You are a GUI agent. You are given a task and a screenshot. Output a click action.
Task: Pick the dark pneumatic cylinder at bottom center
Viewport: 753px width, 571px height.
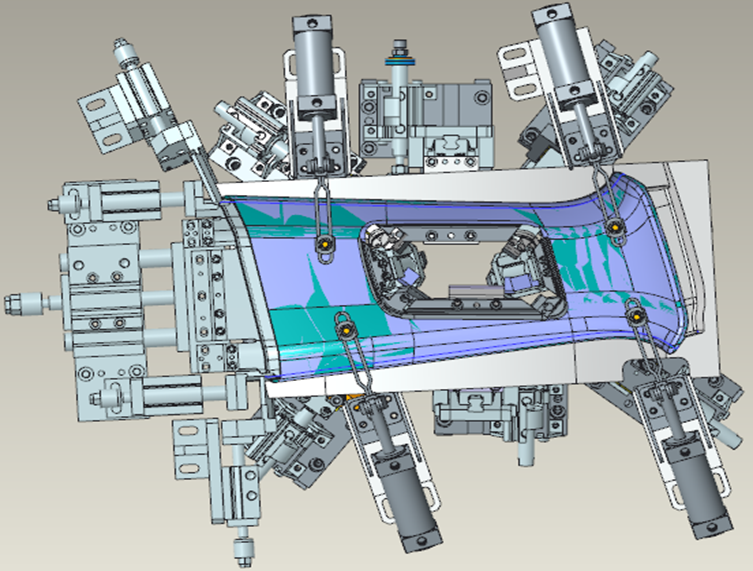(406, 499)
